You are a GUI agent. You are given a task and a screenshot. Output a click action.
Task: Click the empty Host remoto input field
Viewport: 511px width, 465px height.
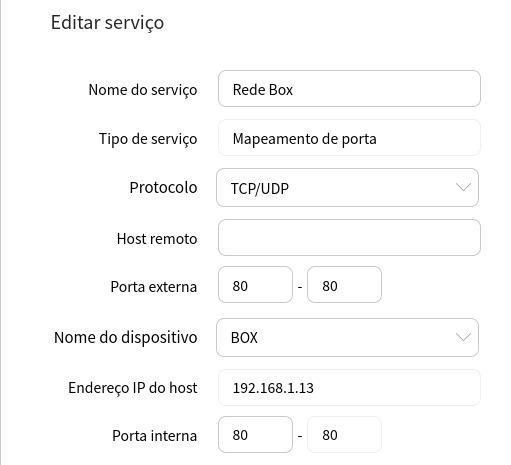coord(349,237)
